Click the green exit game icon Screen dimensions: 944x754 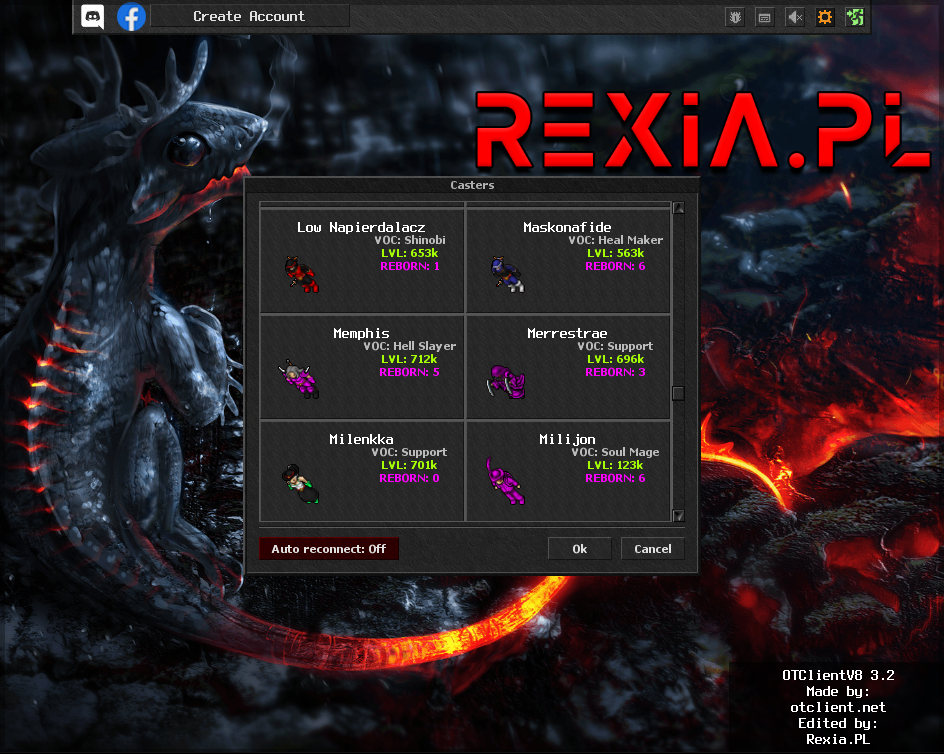(x=855, y=17)
